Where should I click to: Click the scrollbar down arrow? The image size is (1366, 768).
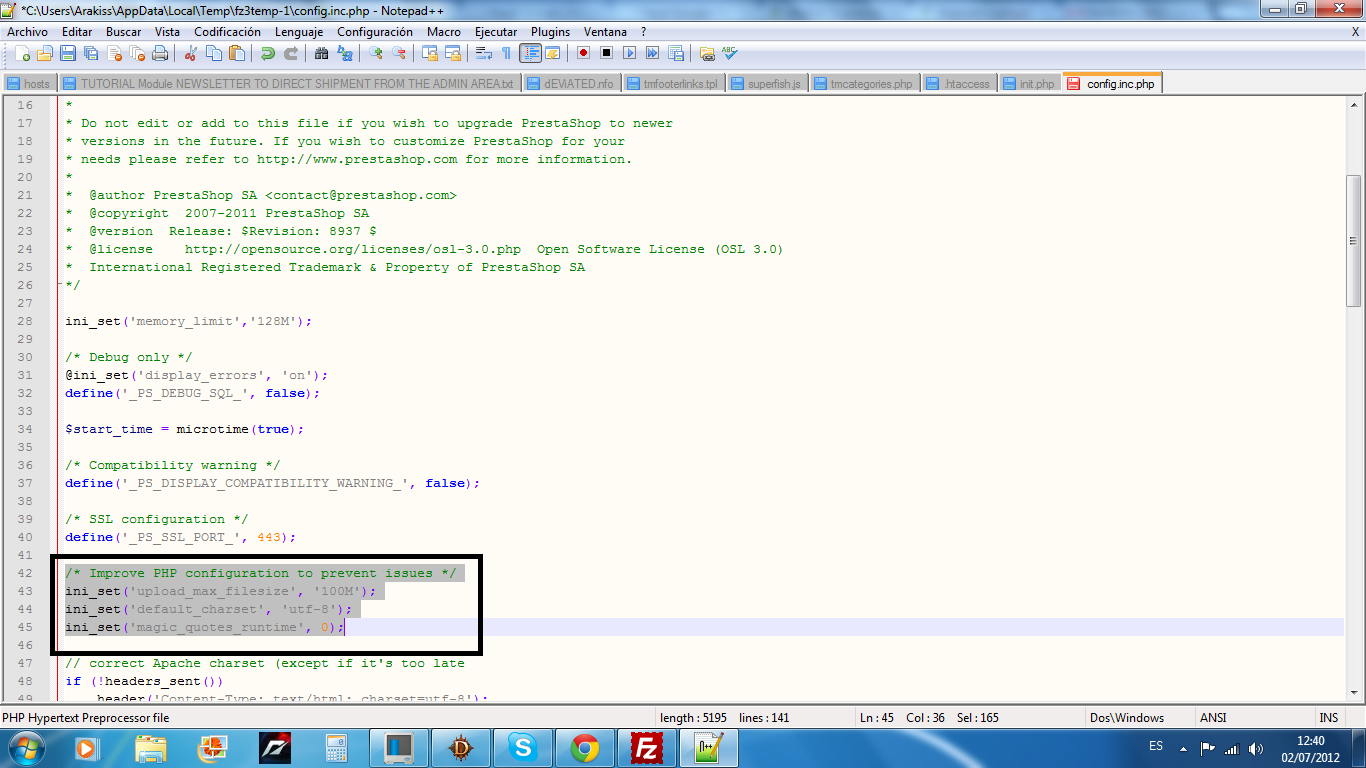click(1353, 695)
